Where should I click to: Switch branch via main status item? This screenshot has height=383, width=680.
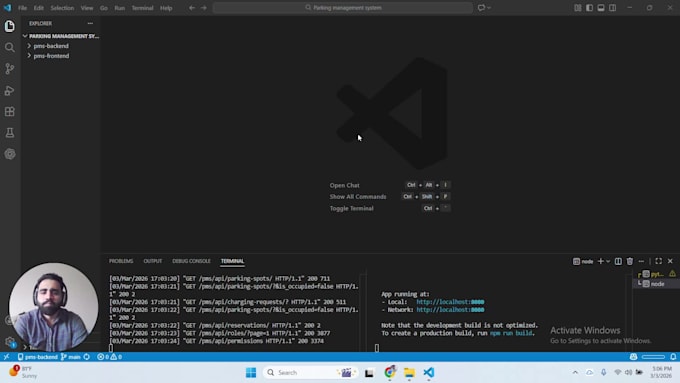coord(71,357)
